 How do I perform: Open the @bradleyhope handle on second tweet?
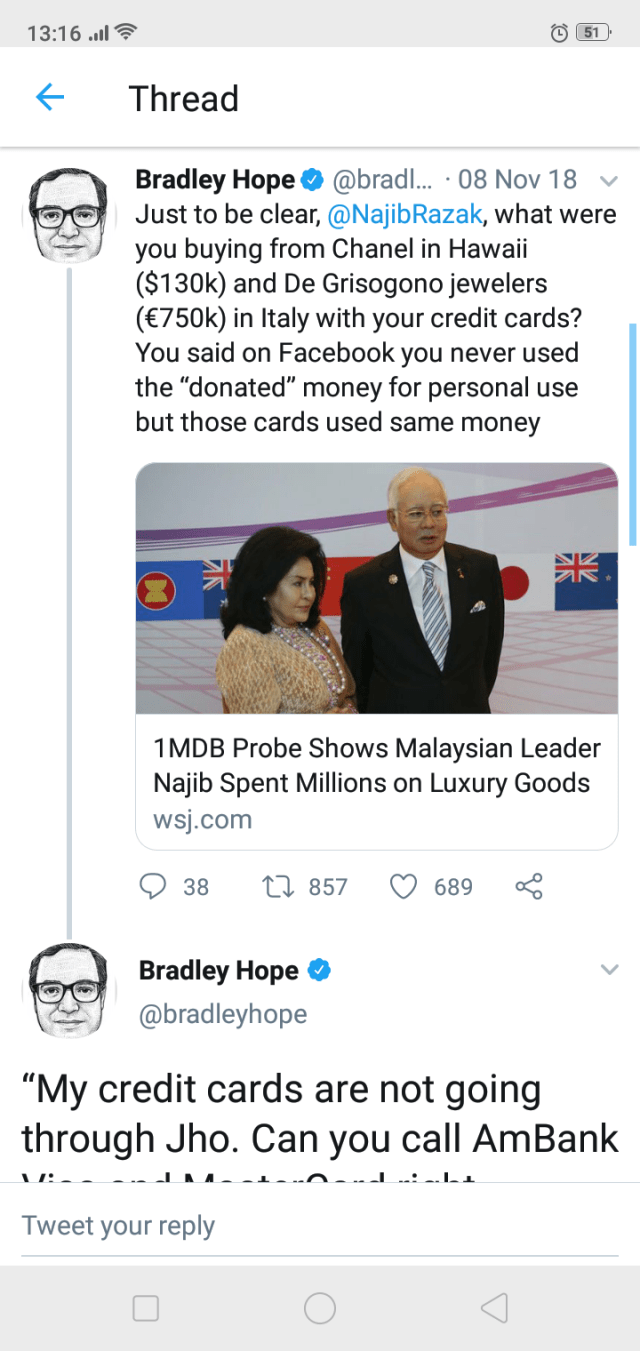click(x=222, y=1014)
